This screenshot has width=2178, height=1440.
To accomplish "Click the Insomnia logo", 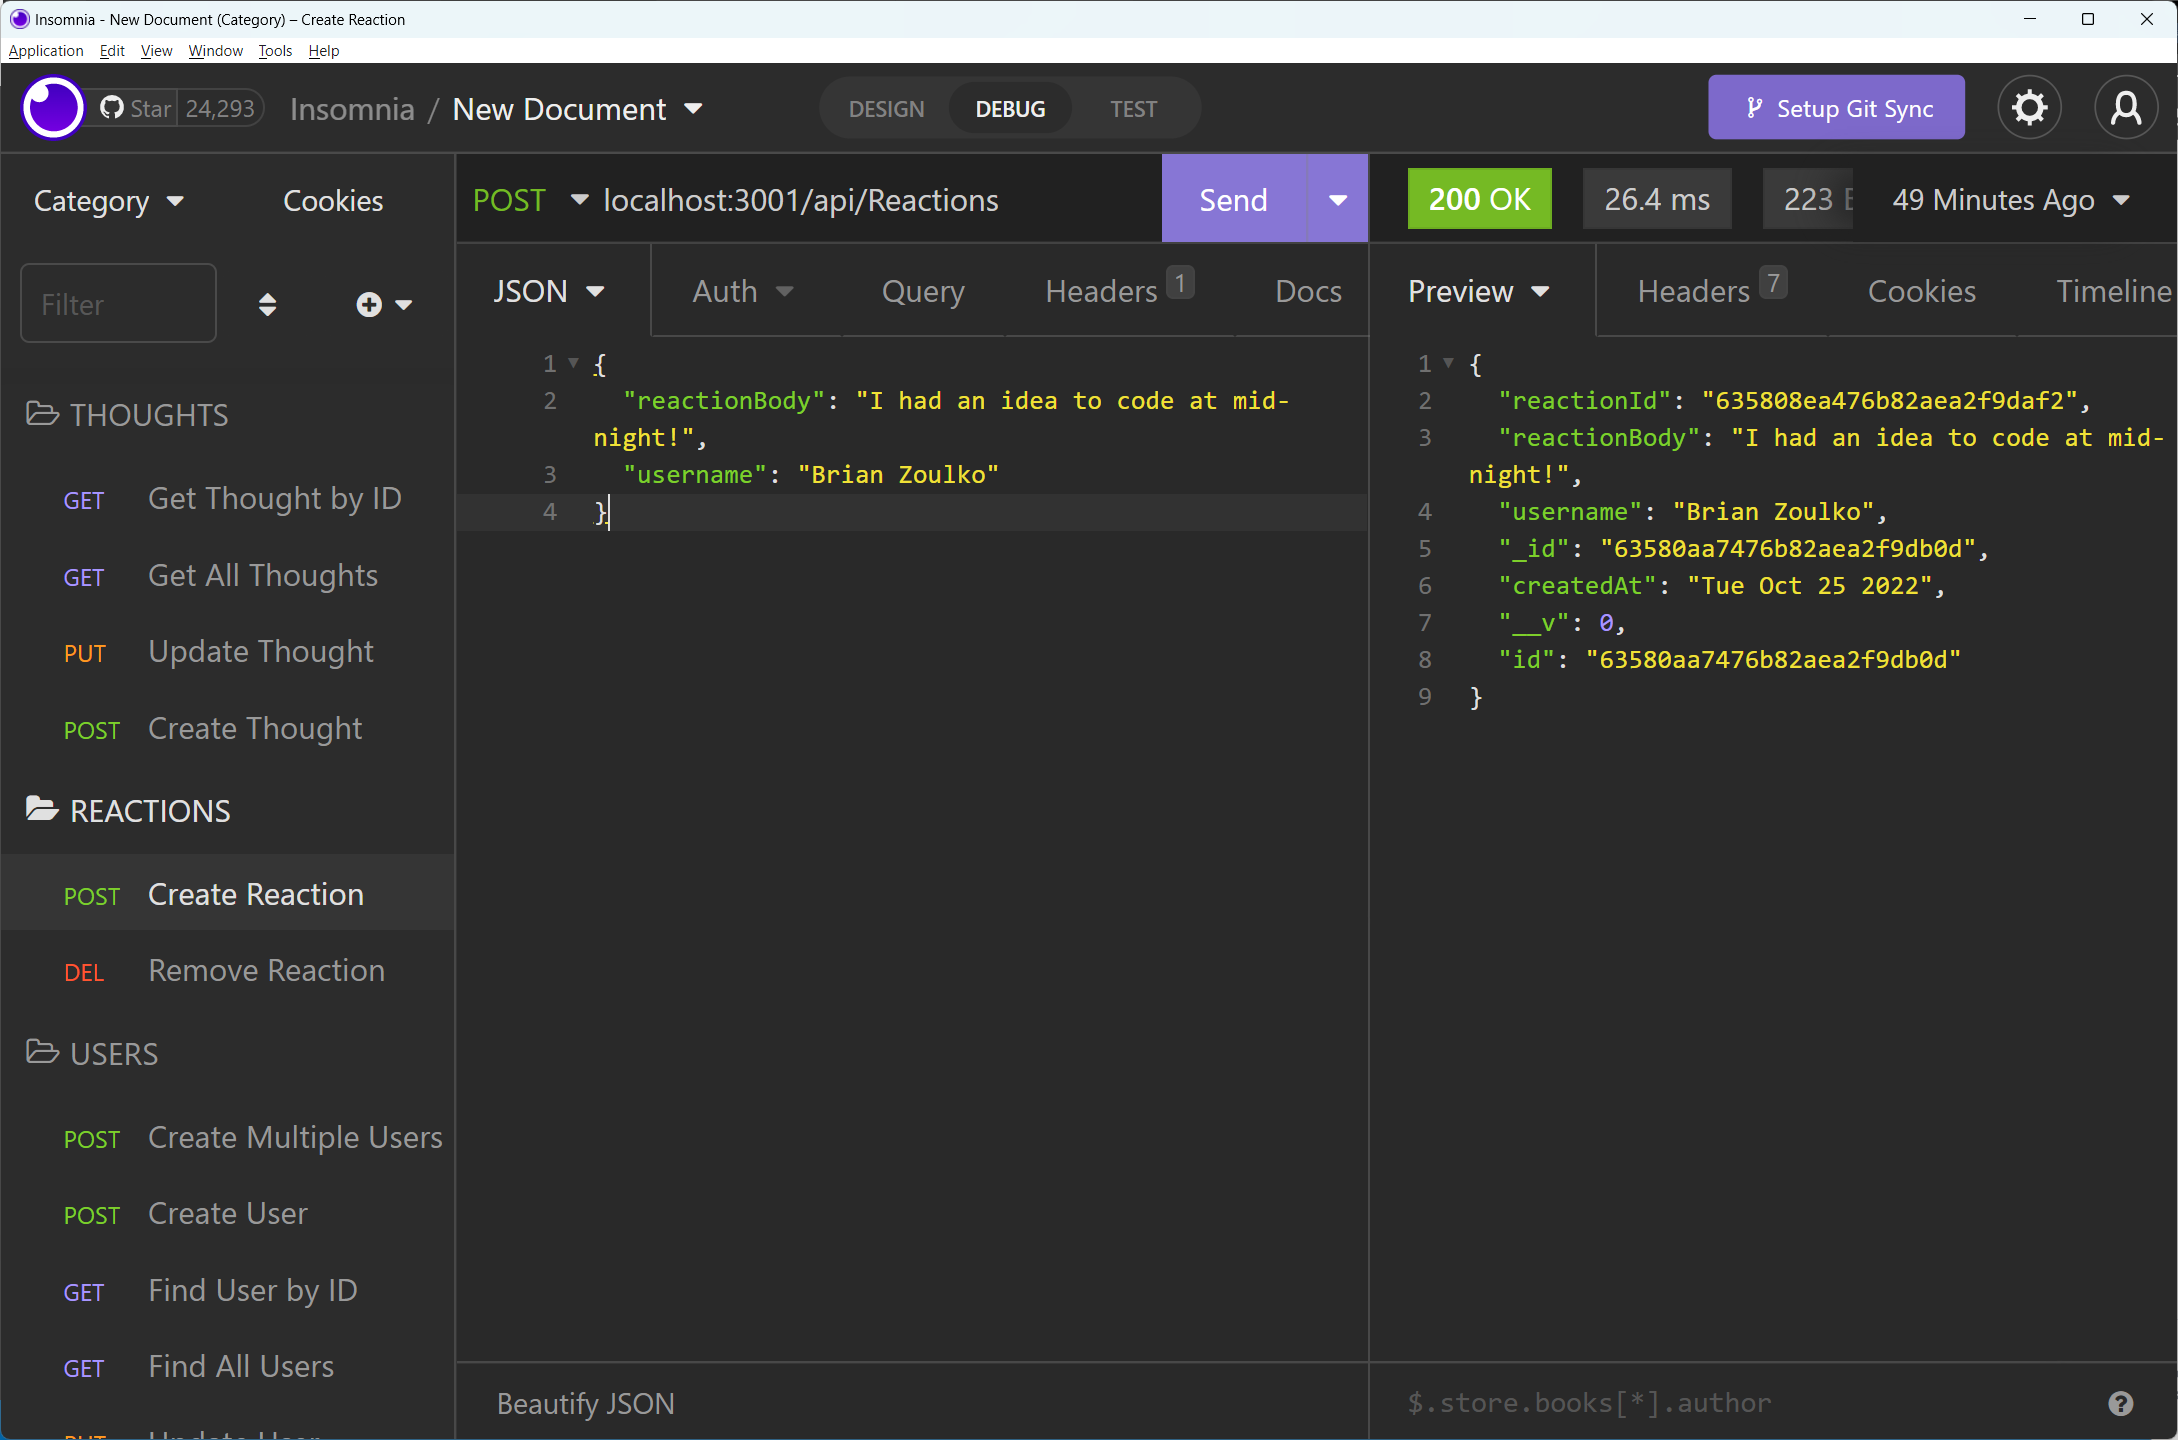I will pos(52,107).
